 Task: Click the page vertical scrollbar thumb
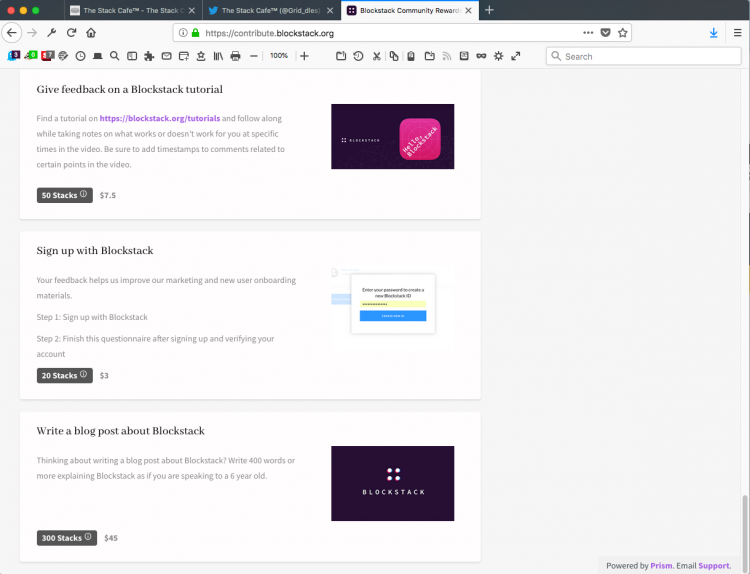click(745, 533)
